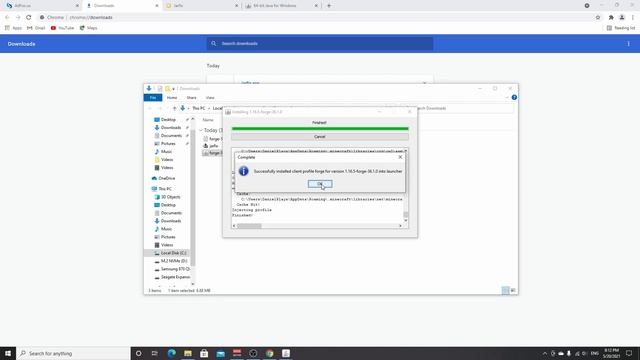Image resolution: width=640 pixels, height=360 pixels.
Task: Switch to the 64-bit Java for Windows tab
Action: coord(282,6)
